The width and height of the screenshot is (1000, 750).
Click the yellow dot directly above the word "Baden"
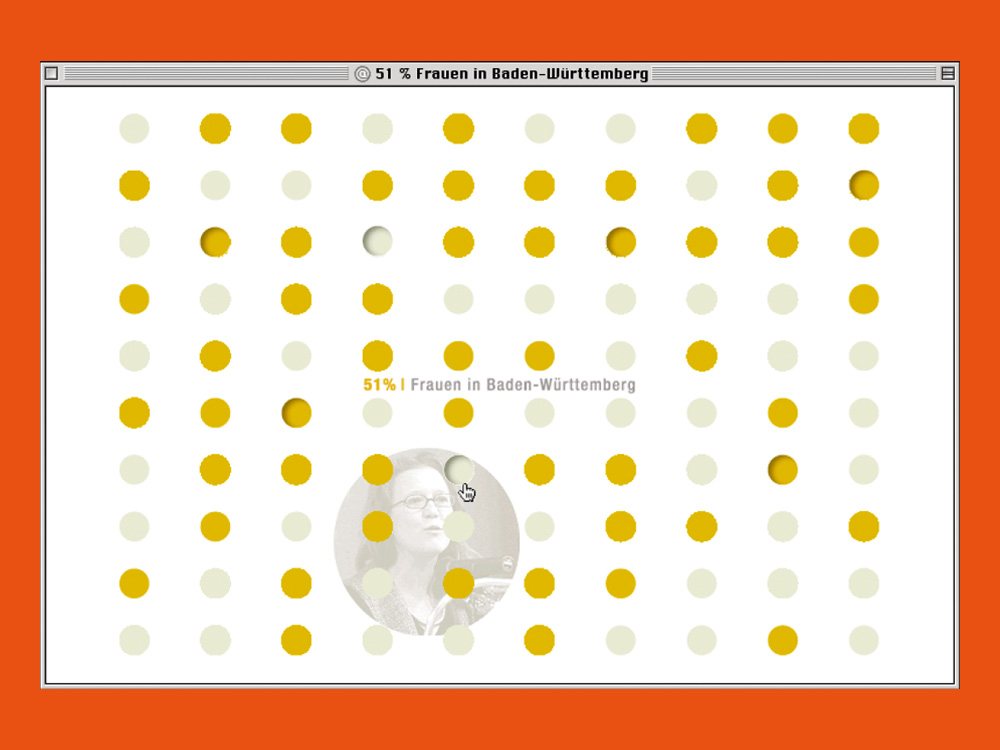(x=539, y=356)
